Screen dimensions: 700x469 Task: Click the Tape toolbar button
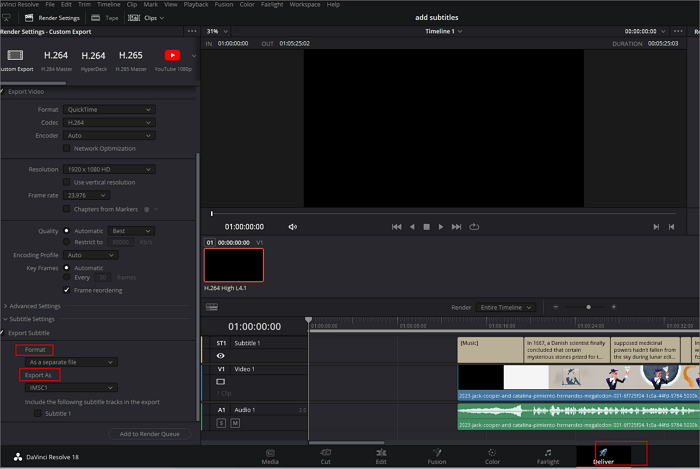pos(105,18)
